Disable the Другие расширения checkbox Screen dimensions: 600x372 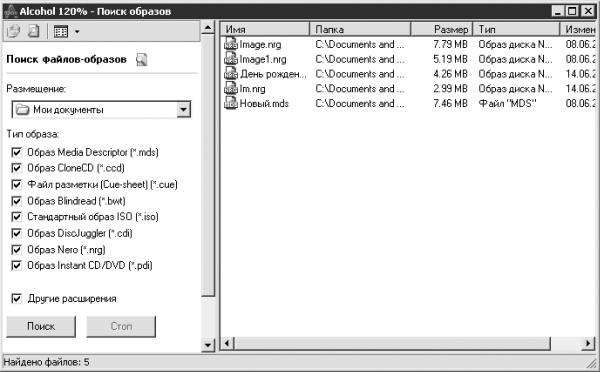coord(16,298)
